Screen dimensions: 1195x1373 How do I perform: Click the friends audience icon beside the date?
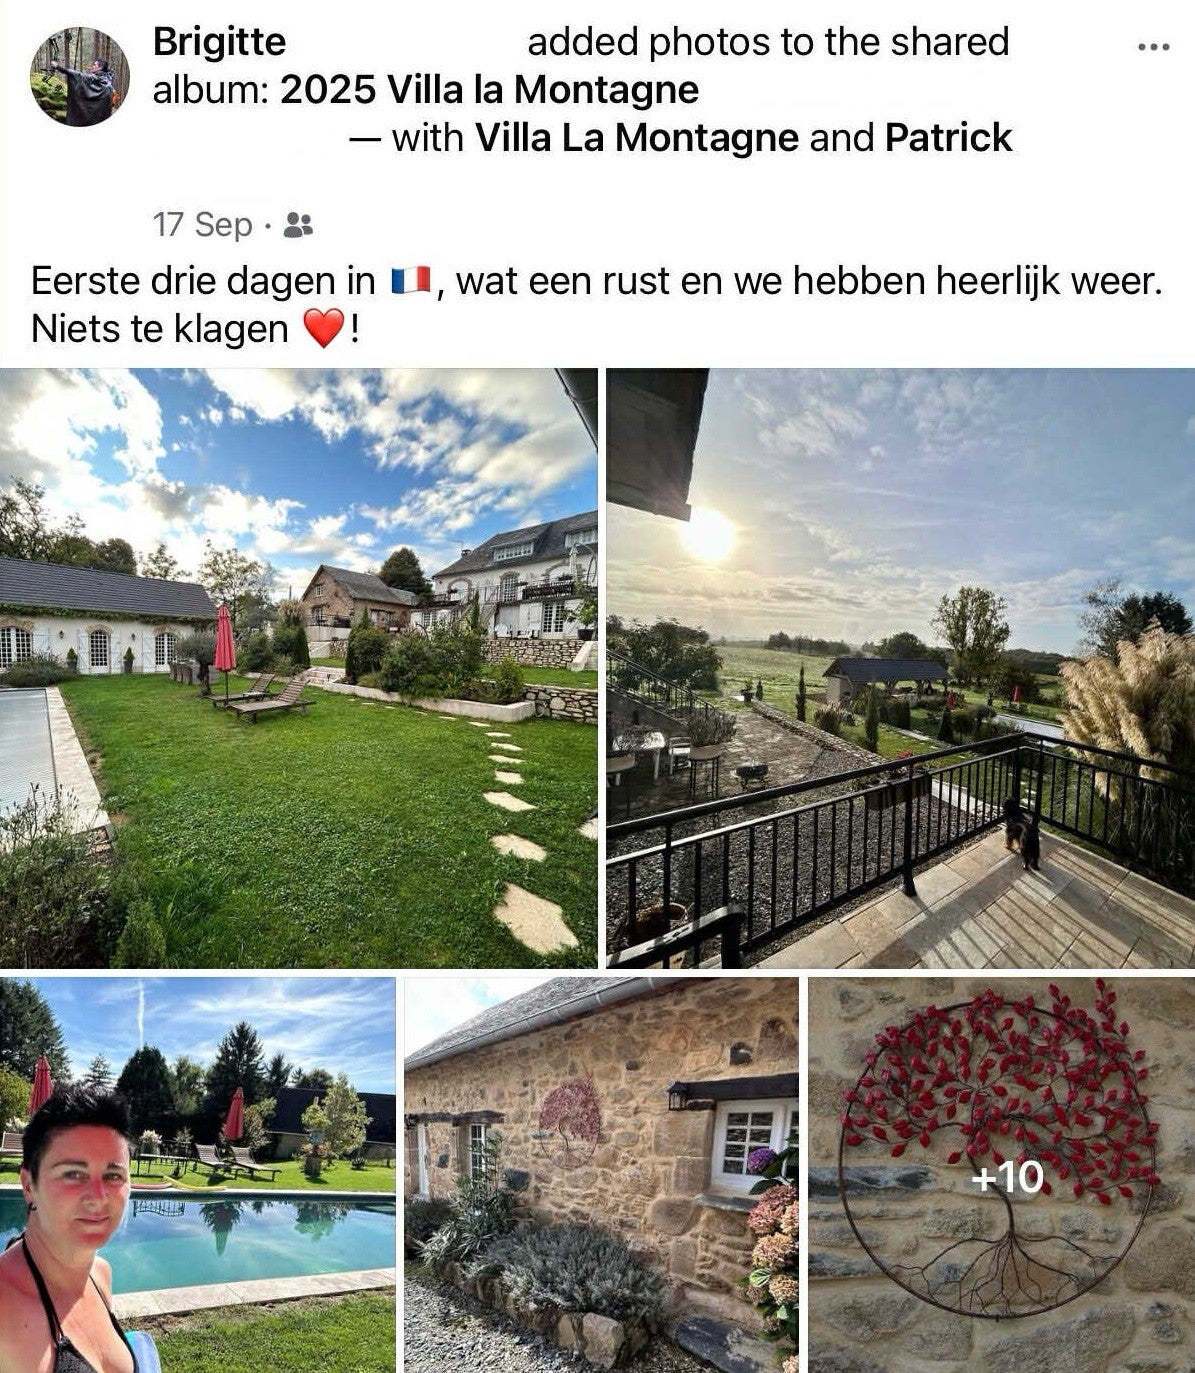298,224
